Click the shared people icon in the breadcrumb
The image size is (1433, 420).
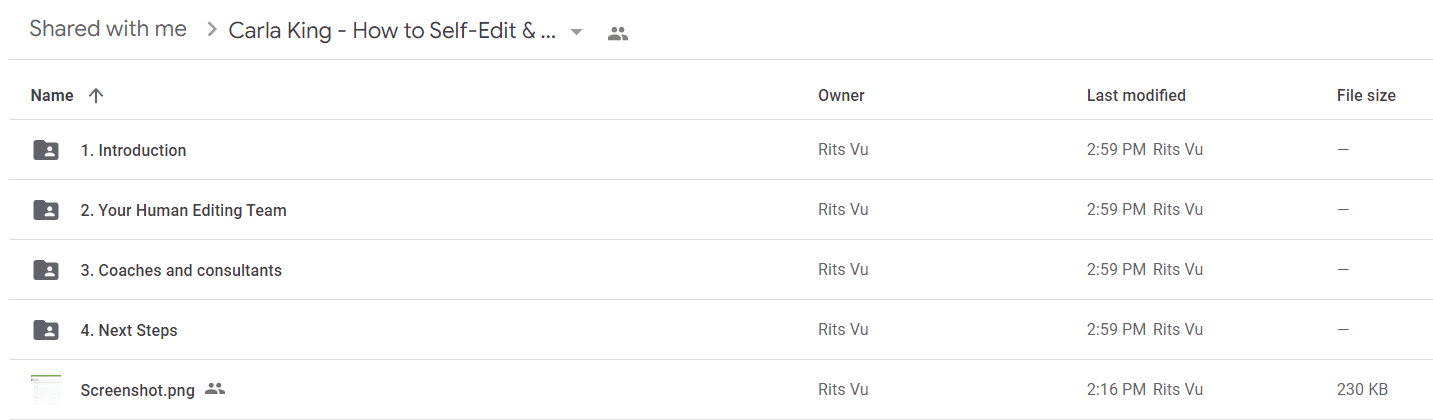[x=618, y=33]
